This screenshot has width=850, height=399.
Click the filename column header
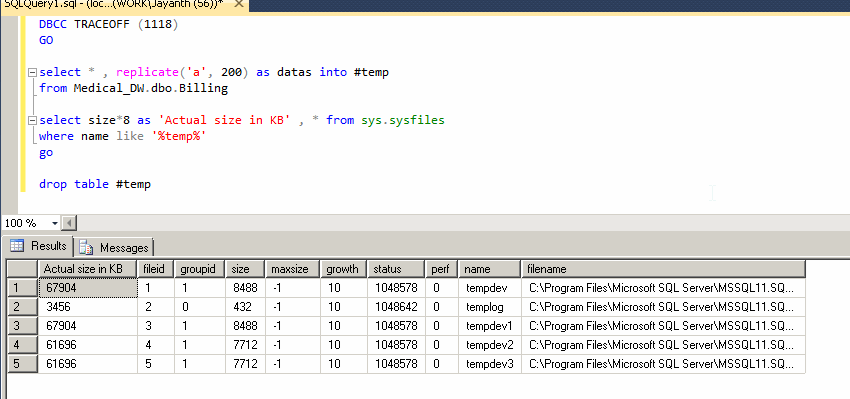tap(664, 269)
